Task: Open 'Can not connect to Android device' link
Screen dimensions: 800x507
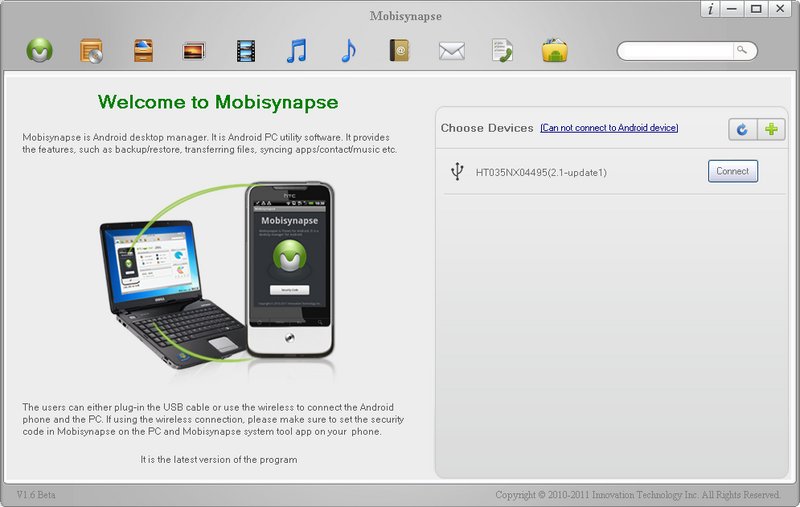Action: tap(608, 128)
